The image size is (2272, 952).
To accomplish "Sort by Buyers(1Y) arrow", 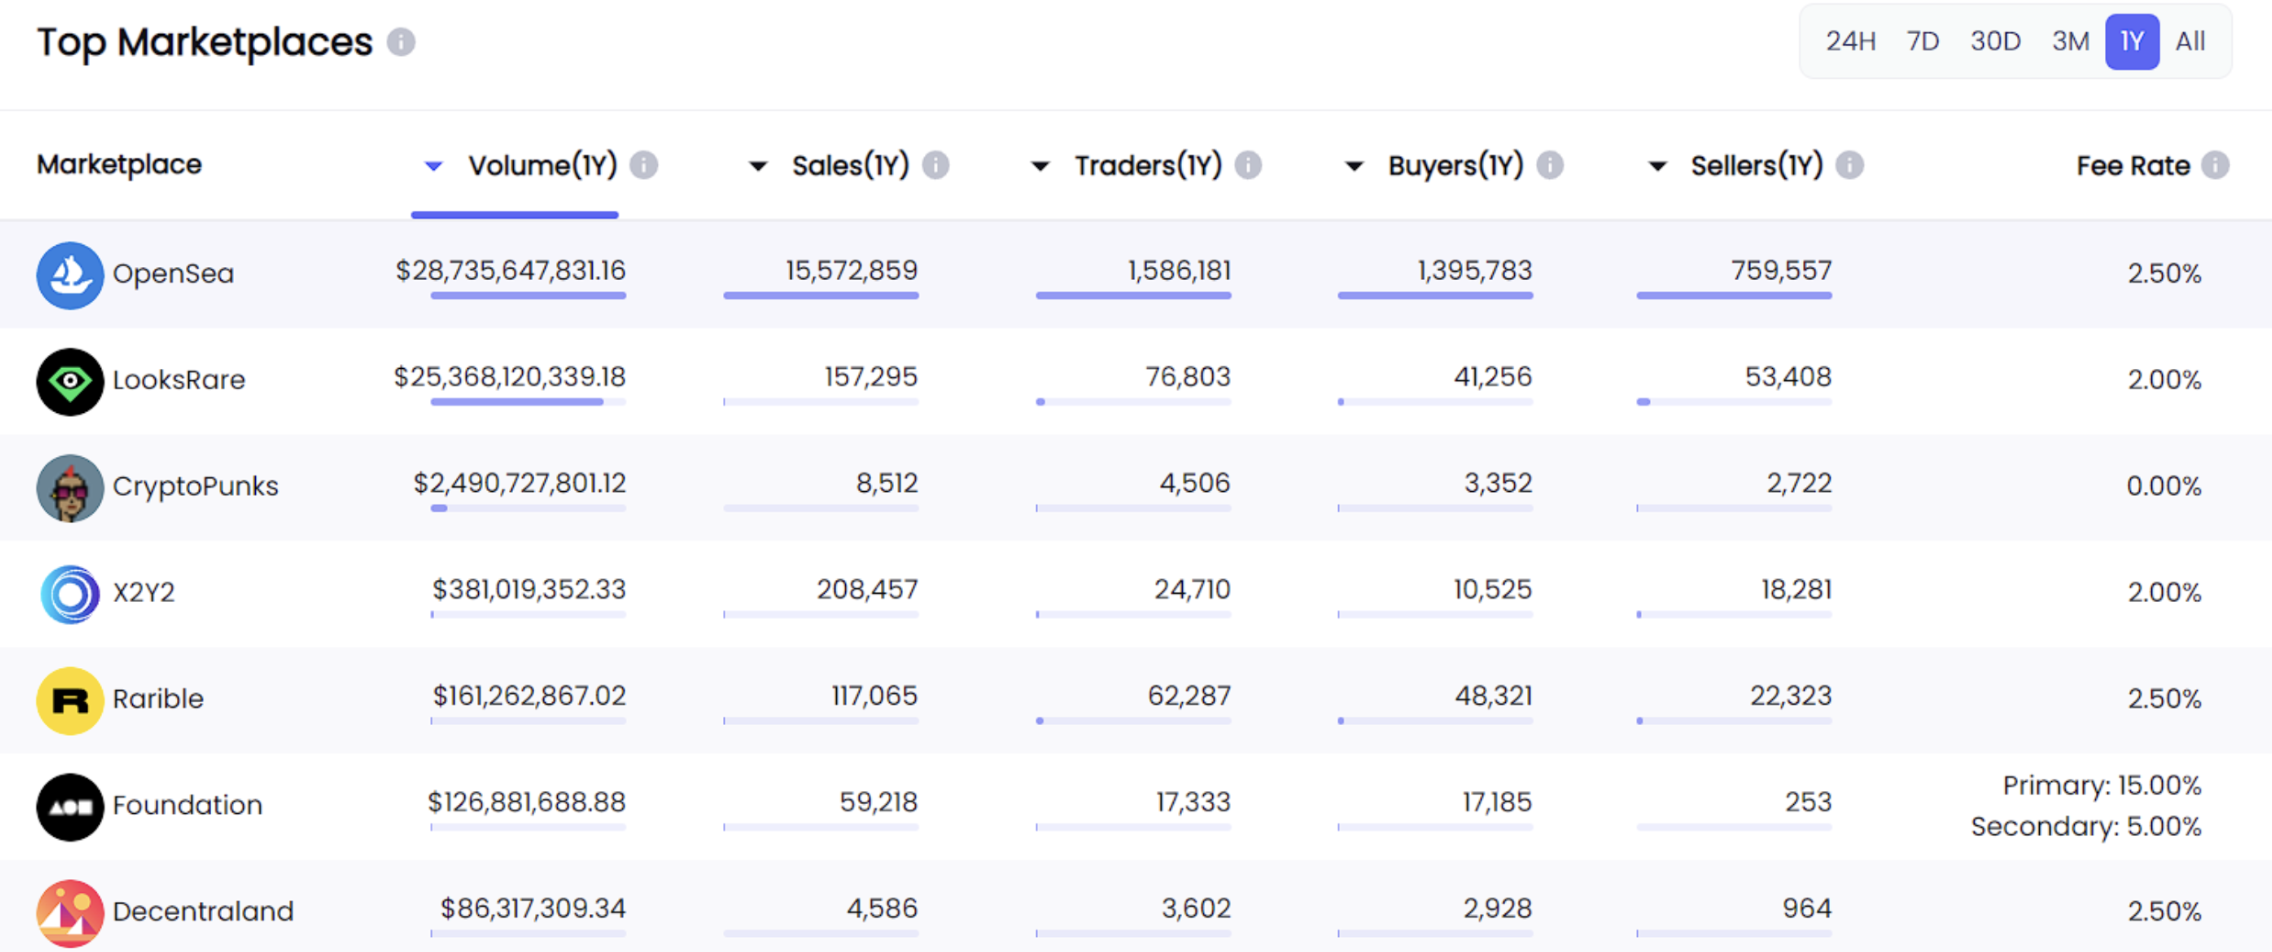I will [x=1354, y=166].
